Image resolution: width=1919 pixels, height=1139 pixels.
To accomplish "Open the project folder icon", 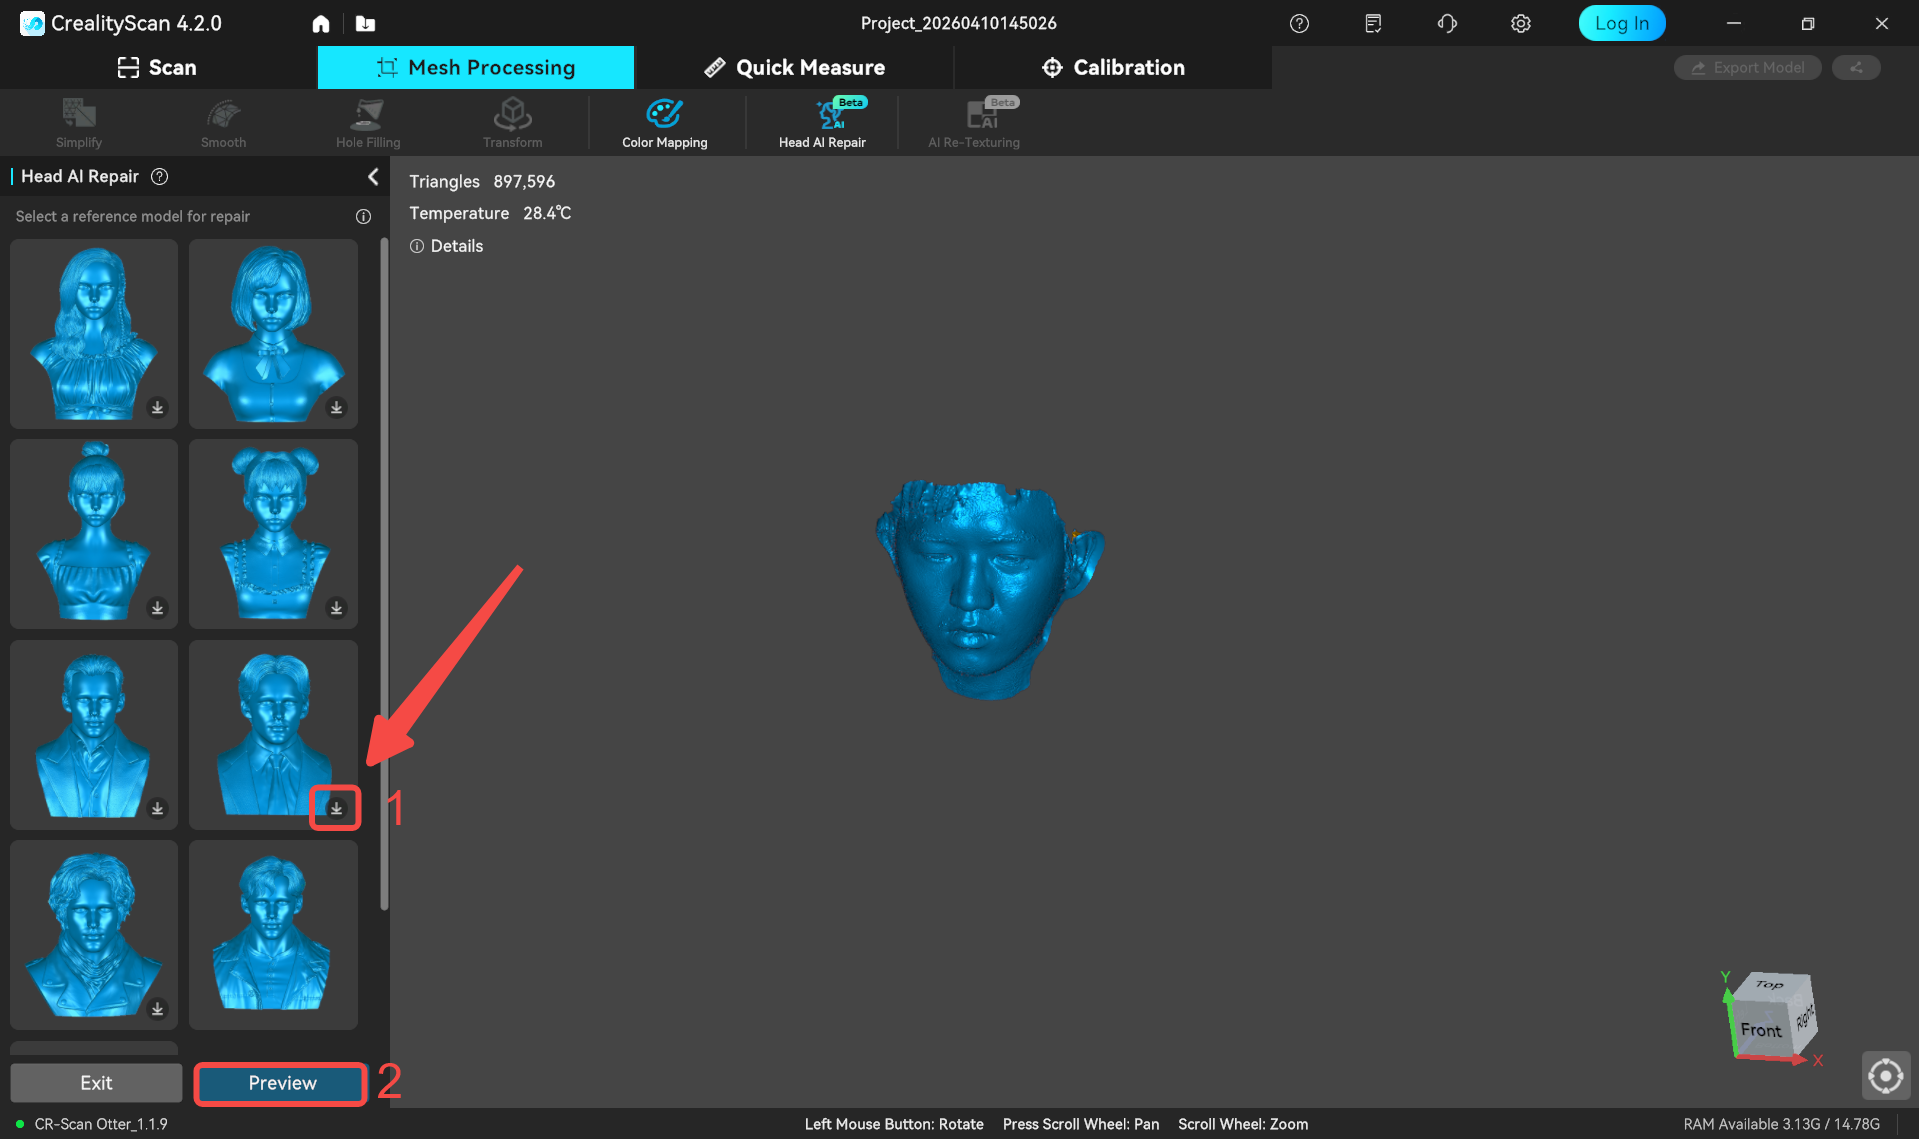I will [x=366, y=24].
